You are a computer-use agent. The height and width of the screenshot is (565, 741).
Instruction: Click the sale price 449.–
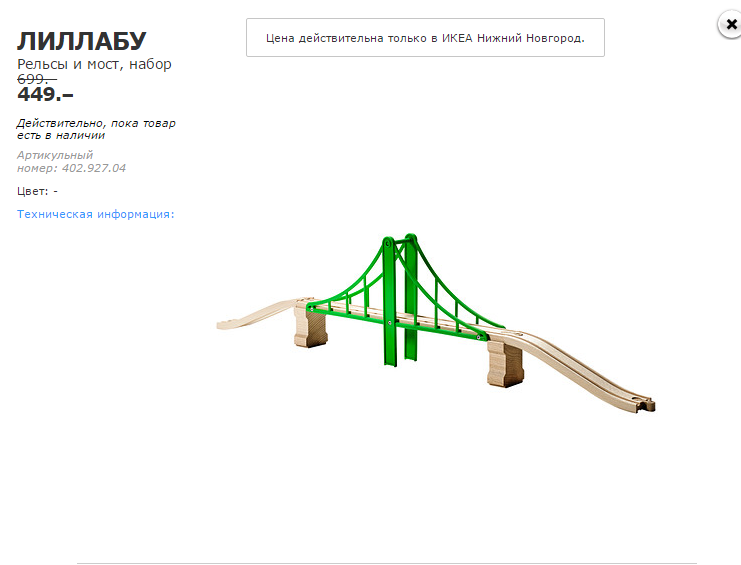point(45,94)
